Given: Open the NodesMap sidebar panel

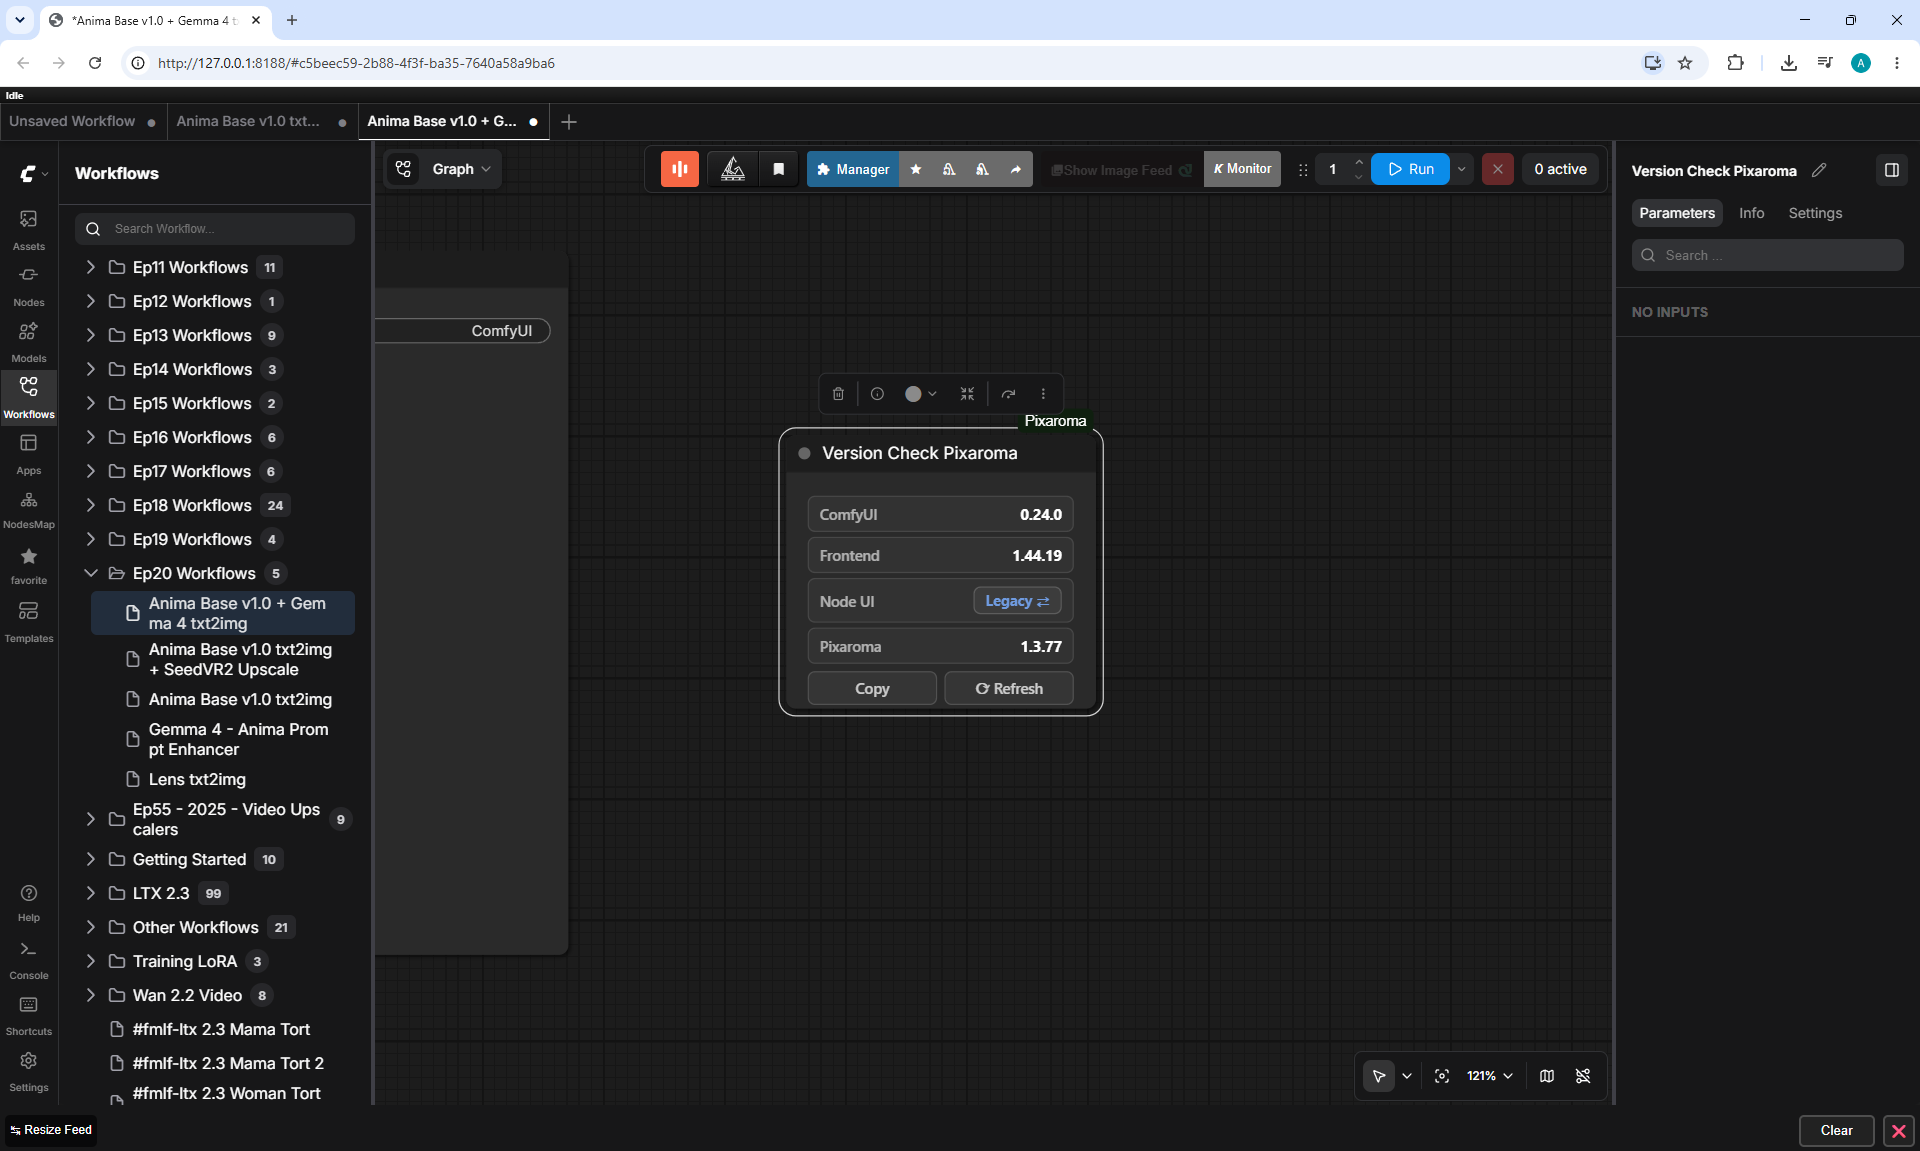Looking at the screenshot, I should (x=29, y=510).
